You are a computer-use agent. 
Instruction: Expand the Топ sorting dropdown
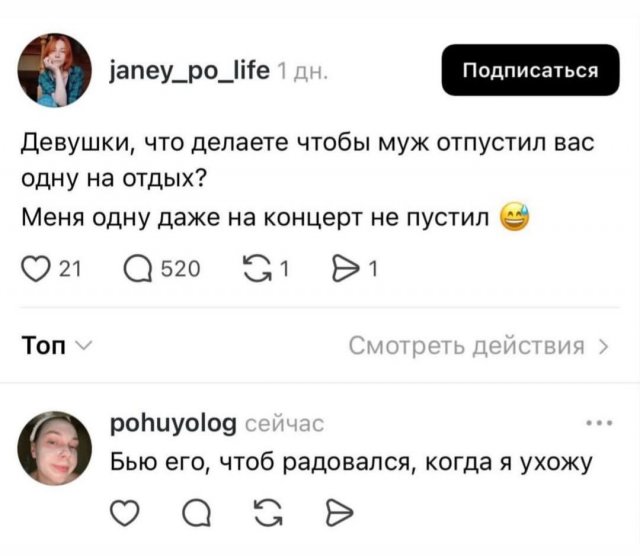click(x=57, y=346)
